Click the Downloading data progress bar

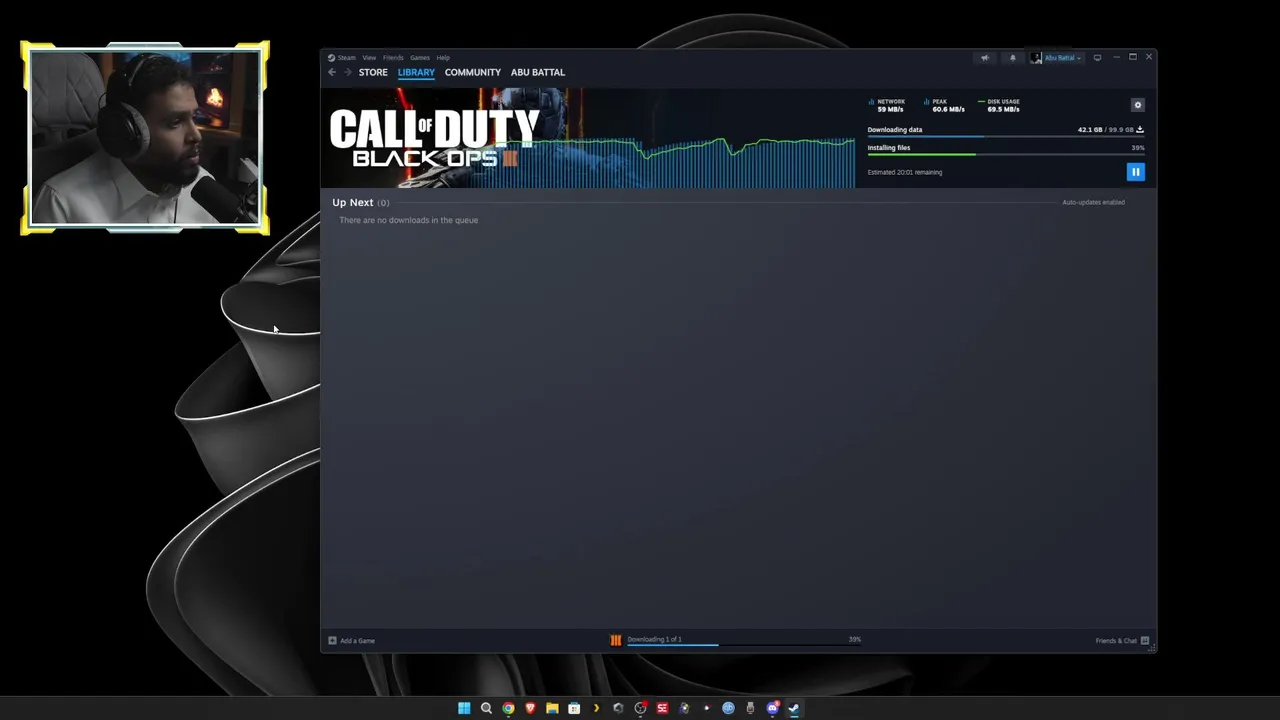pos(1006,136)
